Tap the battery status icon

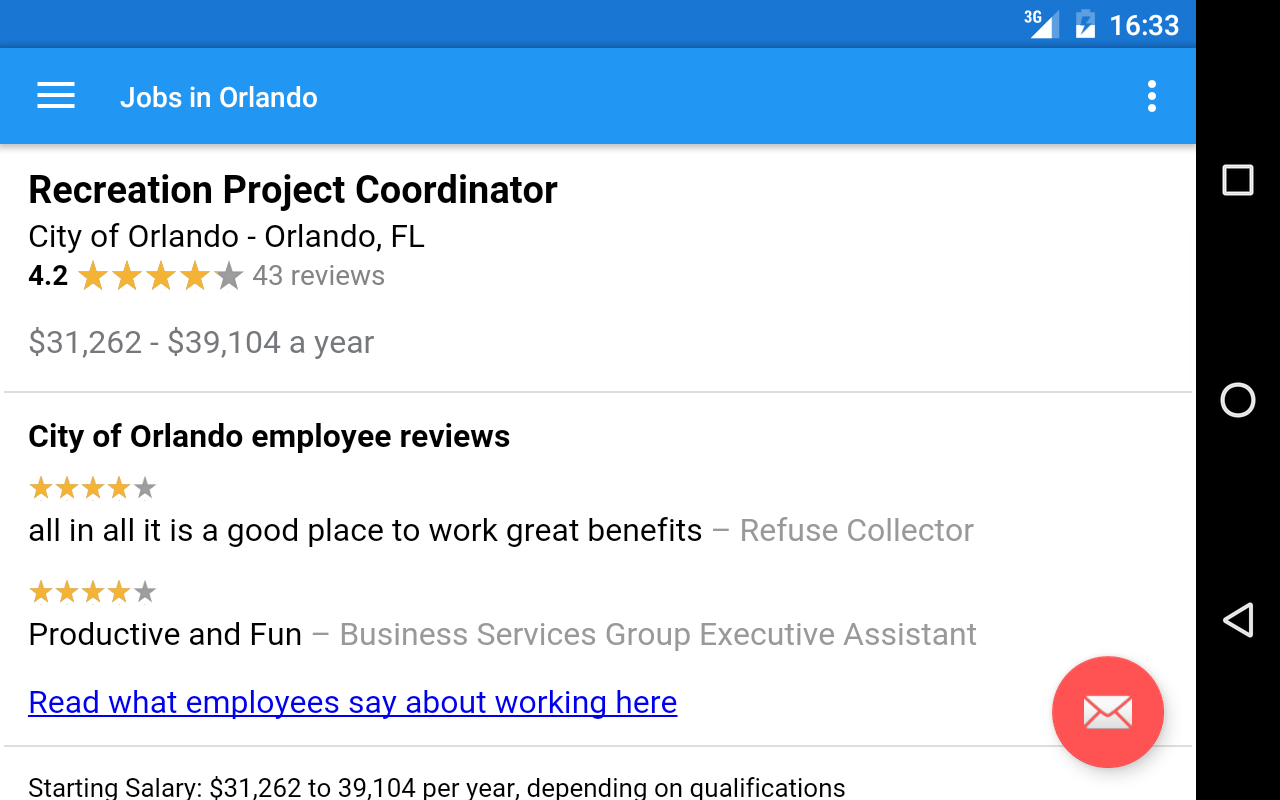1085,23
